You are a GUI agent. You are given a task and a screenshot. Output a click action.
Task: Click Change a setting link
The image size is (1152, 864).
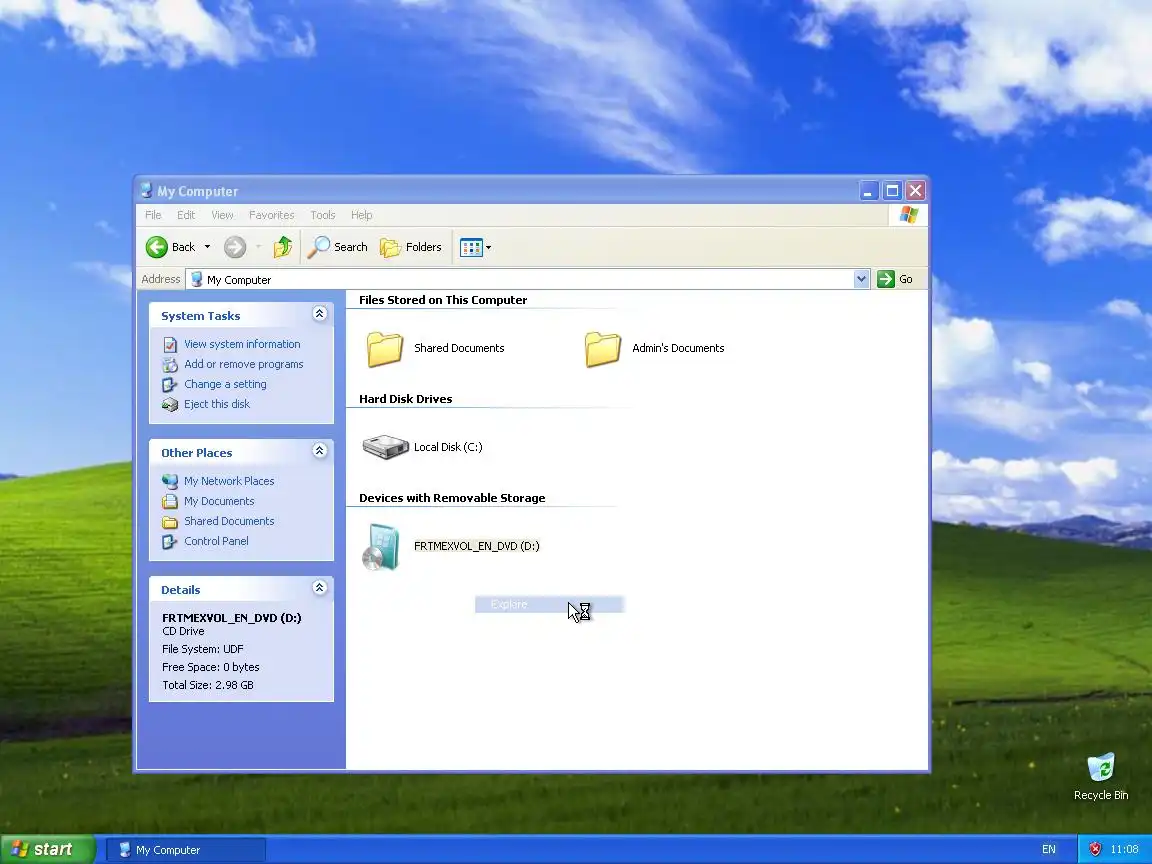pos(225,384)
